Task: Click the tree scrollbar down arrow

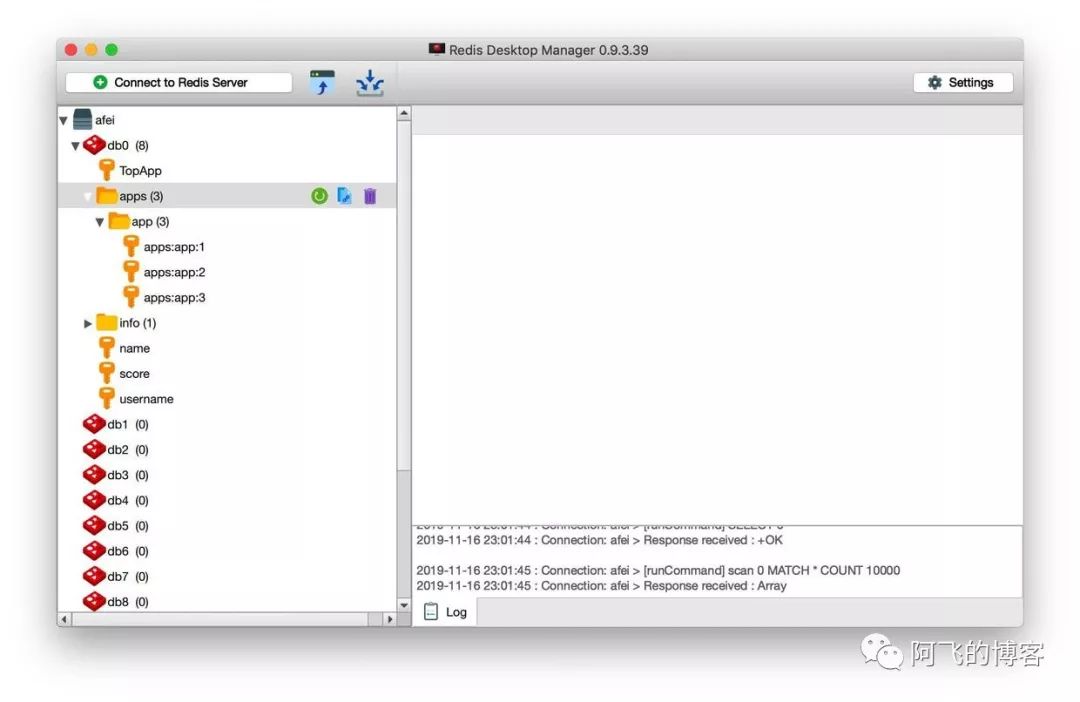Action: pyautogui.click(x=404, y=605)
